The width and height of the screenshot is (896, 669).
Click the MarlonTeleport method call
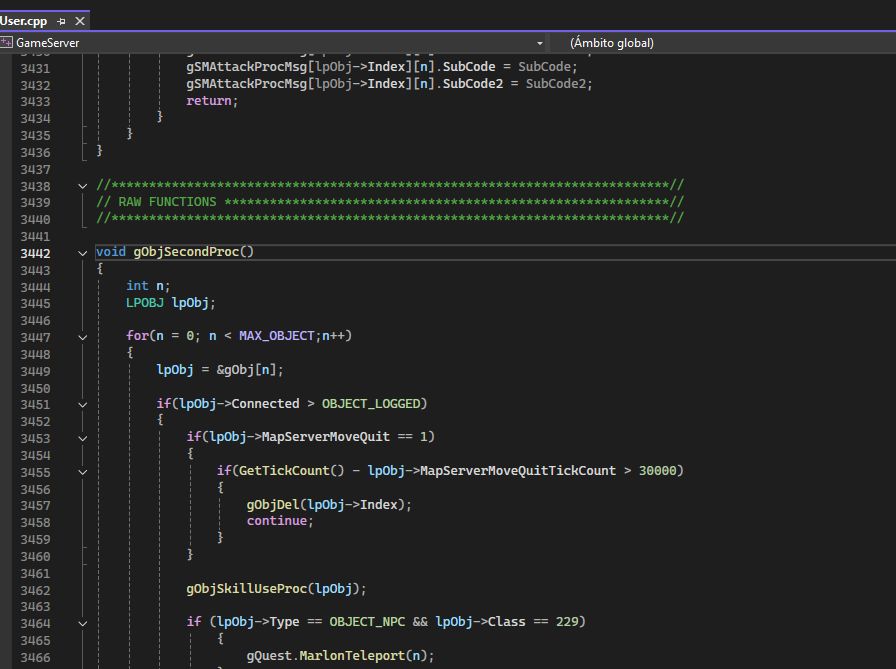coord(352,656)
